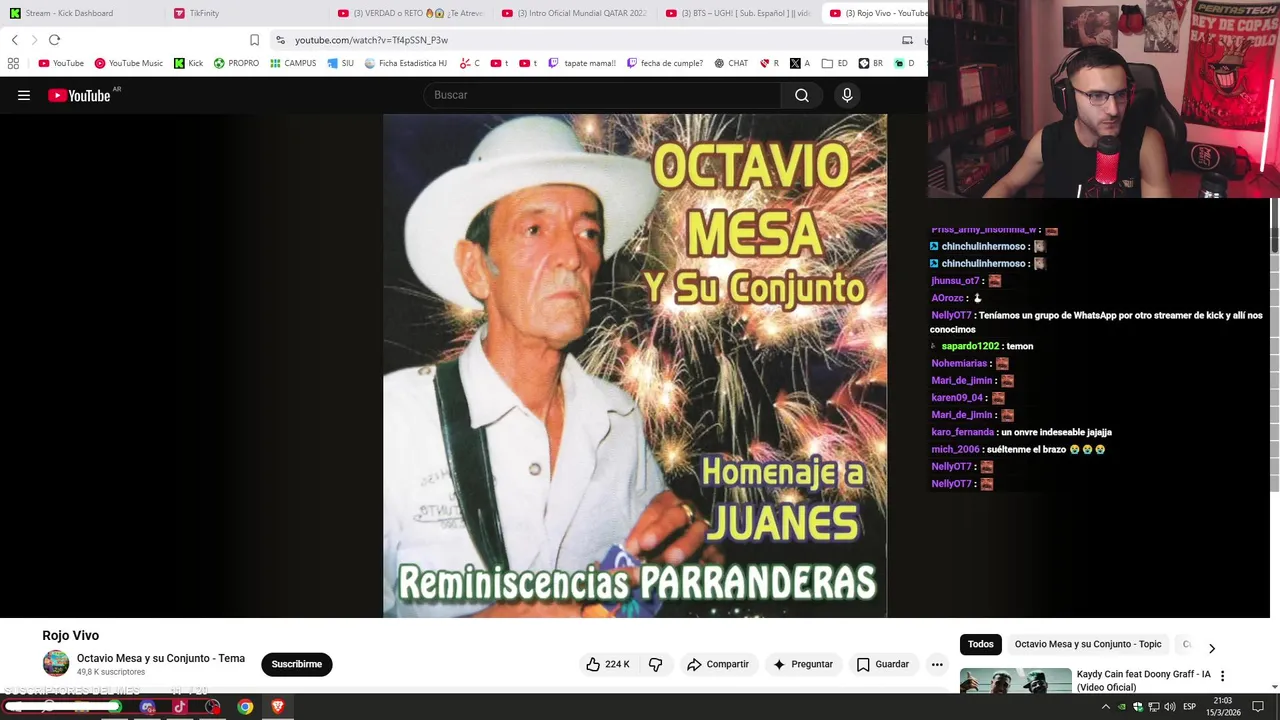Click NellyOT7 WhatsApp group chat message
1280x720 pixels.
(x=1096, y=322)
